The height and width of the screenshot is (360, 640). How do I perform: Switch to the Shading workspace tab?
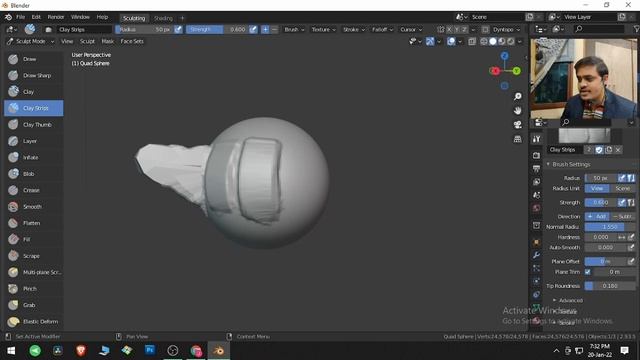[x=163, y=18]
